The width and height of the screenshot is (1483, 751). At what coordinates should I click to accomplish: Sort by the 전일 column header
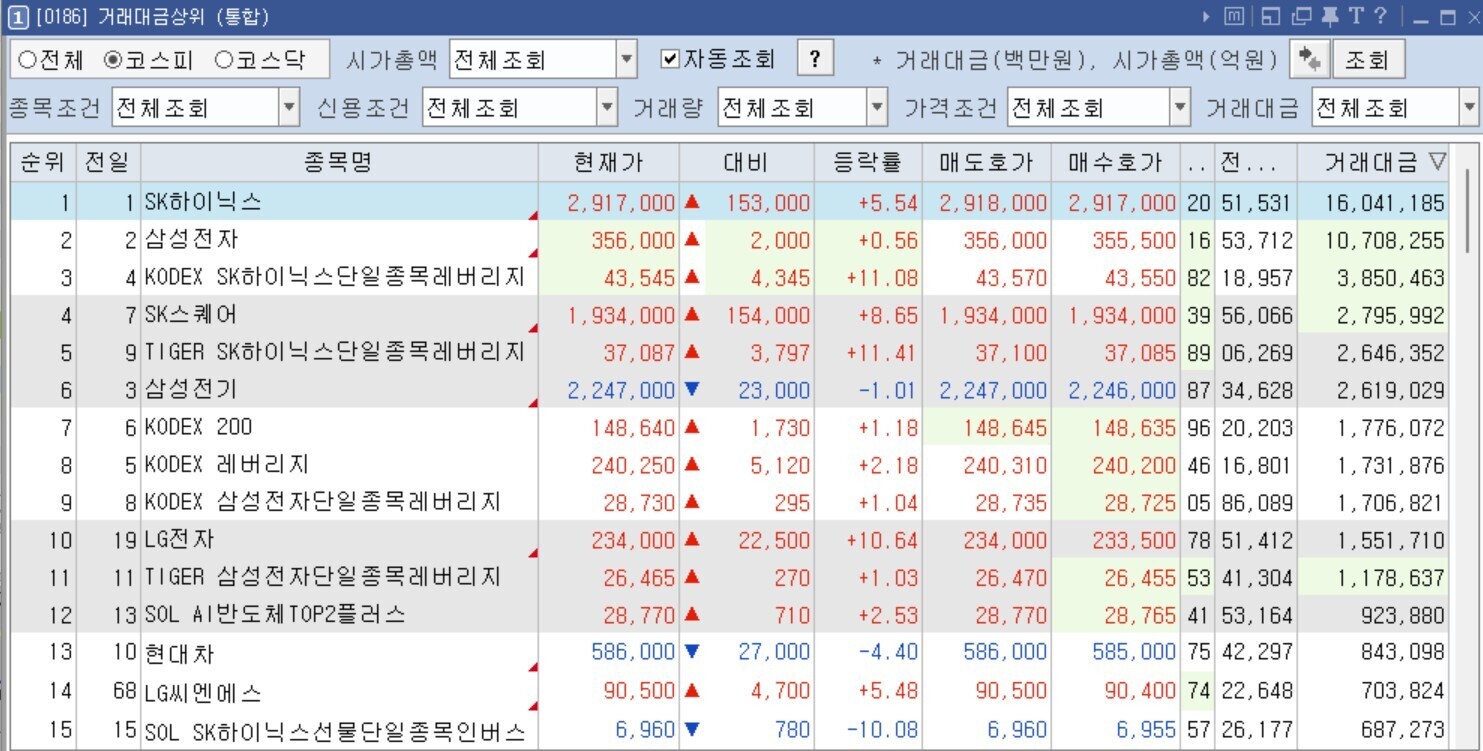pyautogui.click(x=108, y=162)
